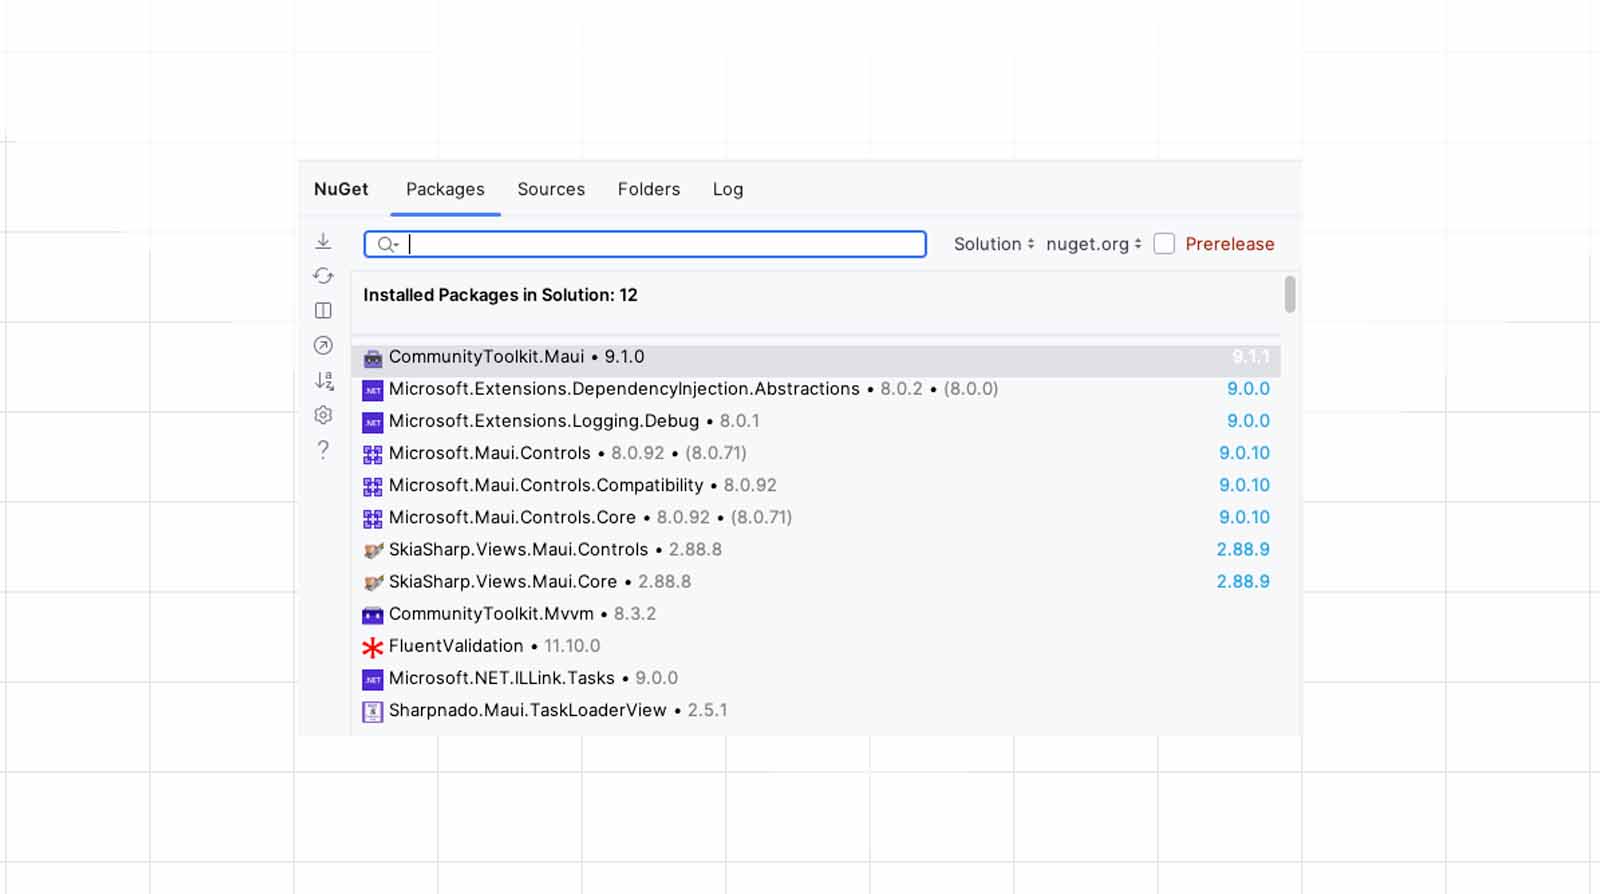This screenshot has width=1600, height=894.
Task: Toggle the details pane layout icon
Action: [323, 311]
